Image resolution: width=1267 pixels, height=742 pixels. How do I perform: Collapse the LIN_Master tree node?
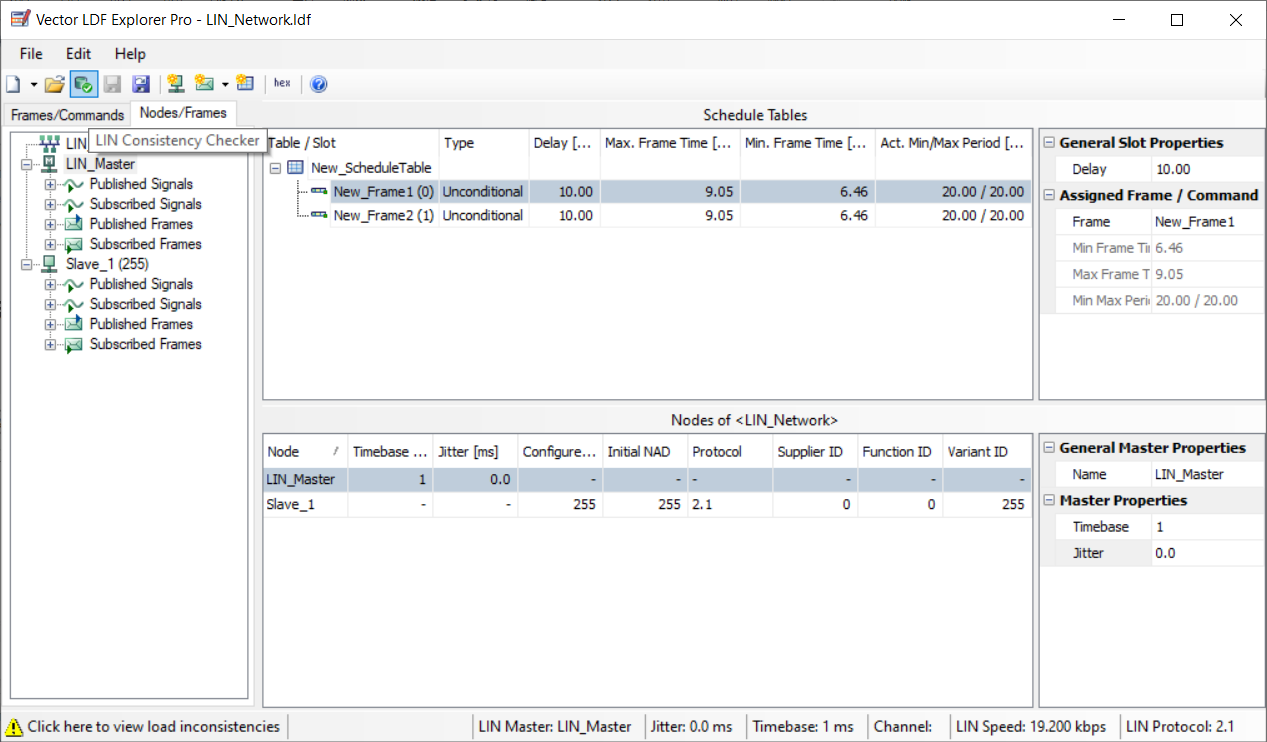[x=27, y=164]
